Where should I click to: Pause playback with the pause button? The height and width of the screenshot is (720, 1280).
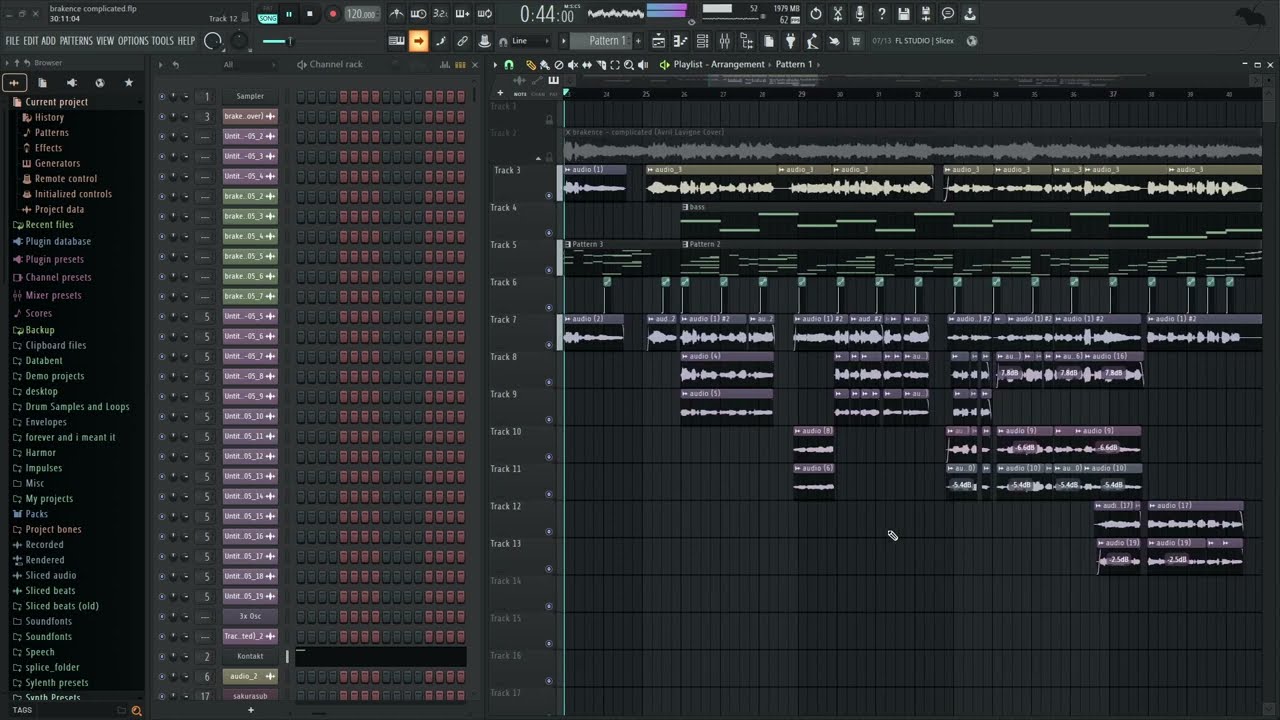pyautogui.click(x=289, y=14)
